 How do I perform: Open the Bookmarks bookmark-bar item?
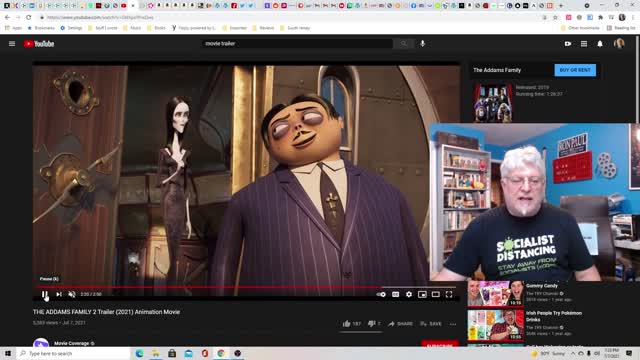click(x=41, y=28)
